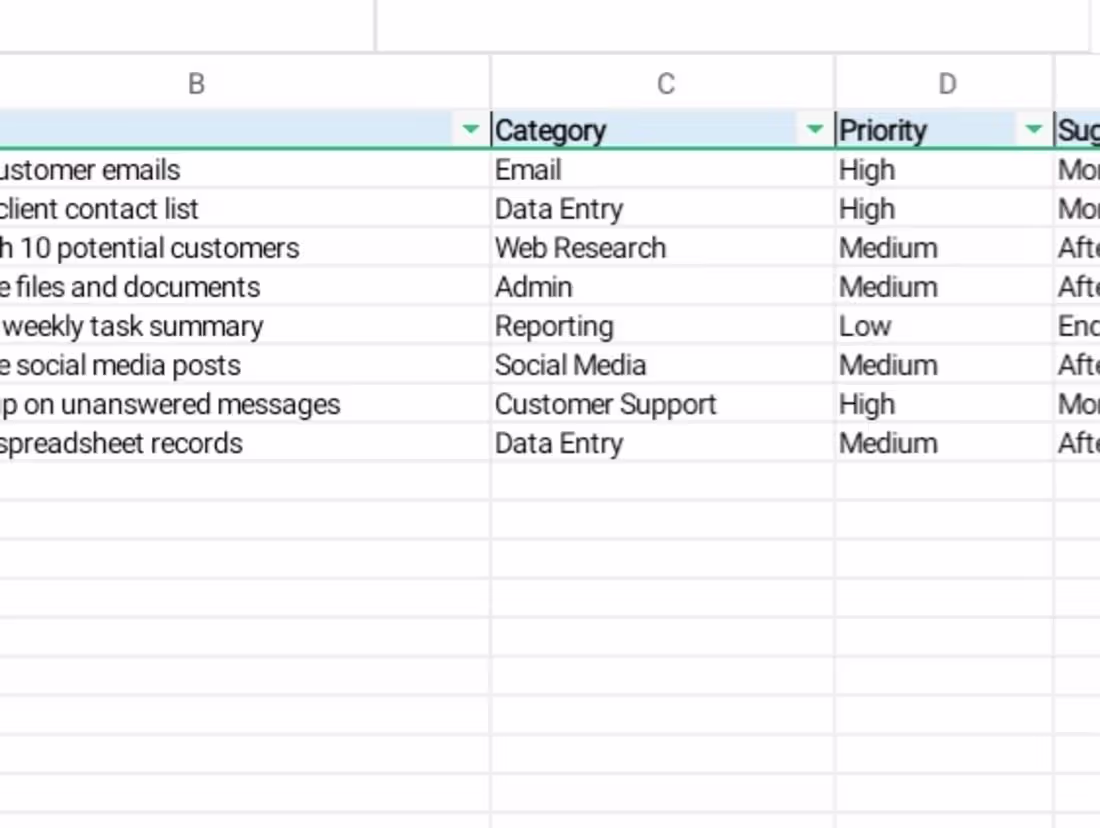Image resolution: width=1100 pixels, height=828 pixels.
Task: Open the Priority column filter dropdown
Action: [1033, 129]
